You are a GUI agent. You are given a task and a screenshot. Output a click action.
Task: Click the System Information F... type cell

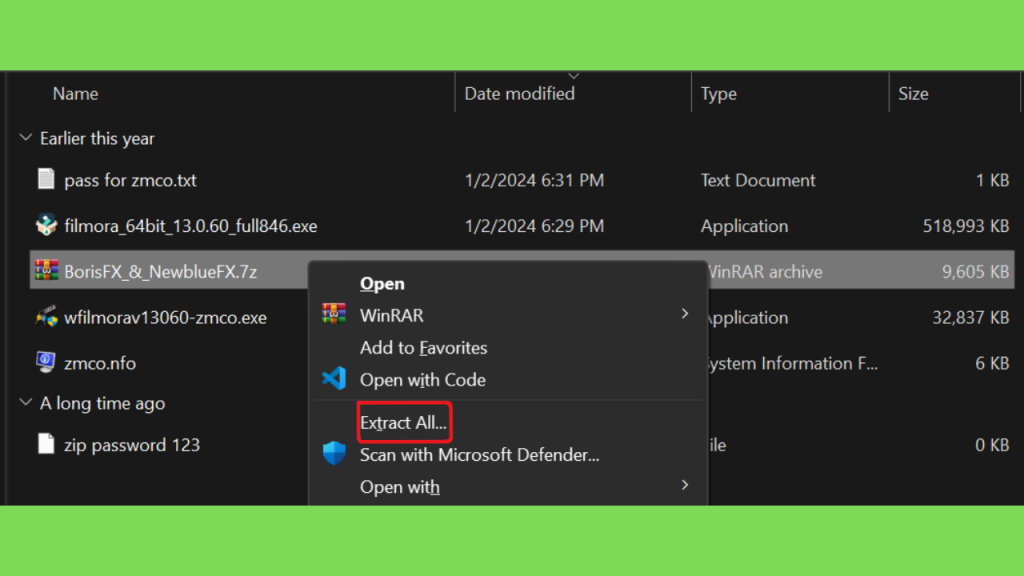coord(793,363)
